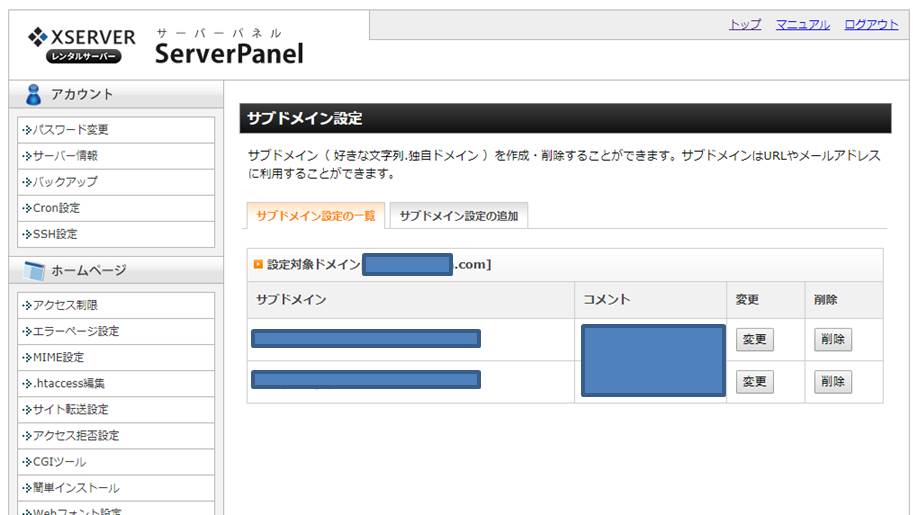Viewport: 913px width, 515px height.
Task: Click the トップ link in header
Action: (745, 24)
